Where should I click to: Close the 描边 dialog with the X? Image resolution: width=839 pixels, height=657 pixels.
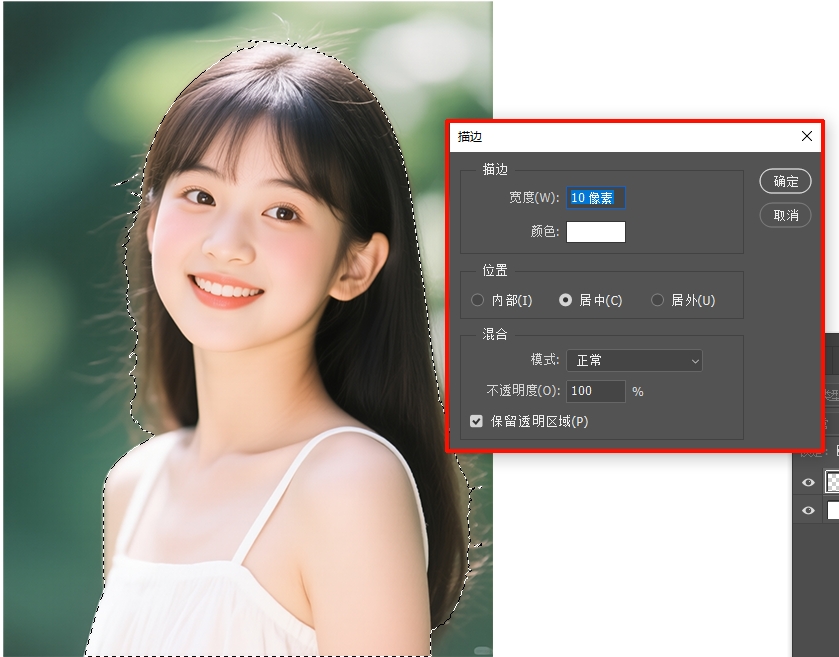pos(808,136)
